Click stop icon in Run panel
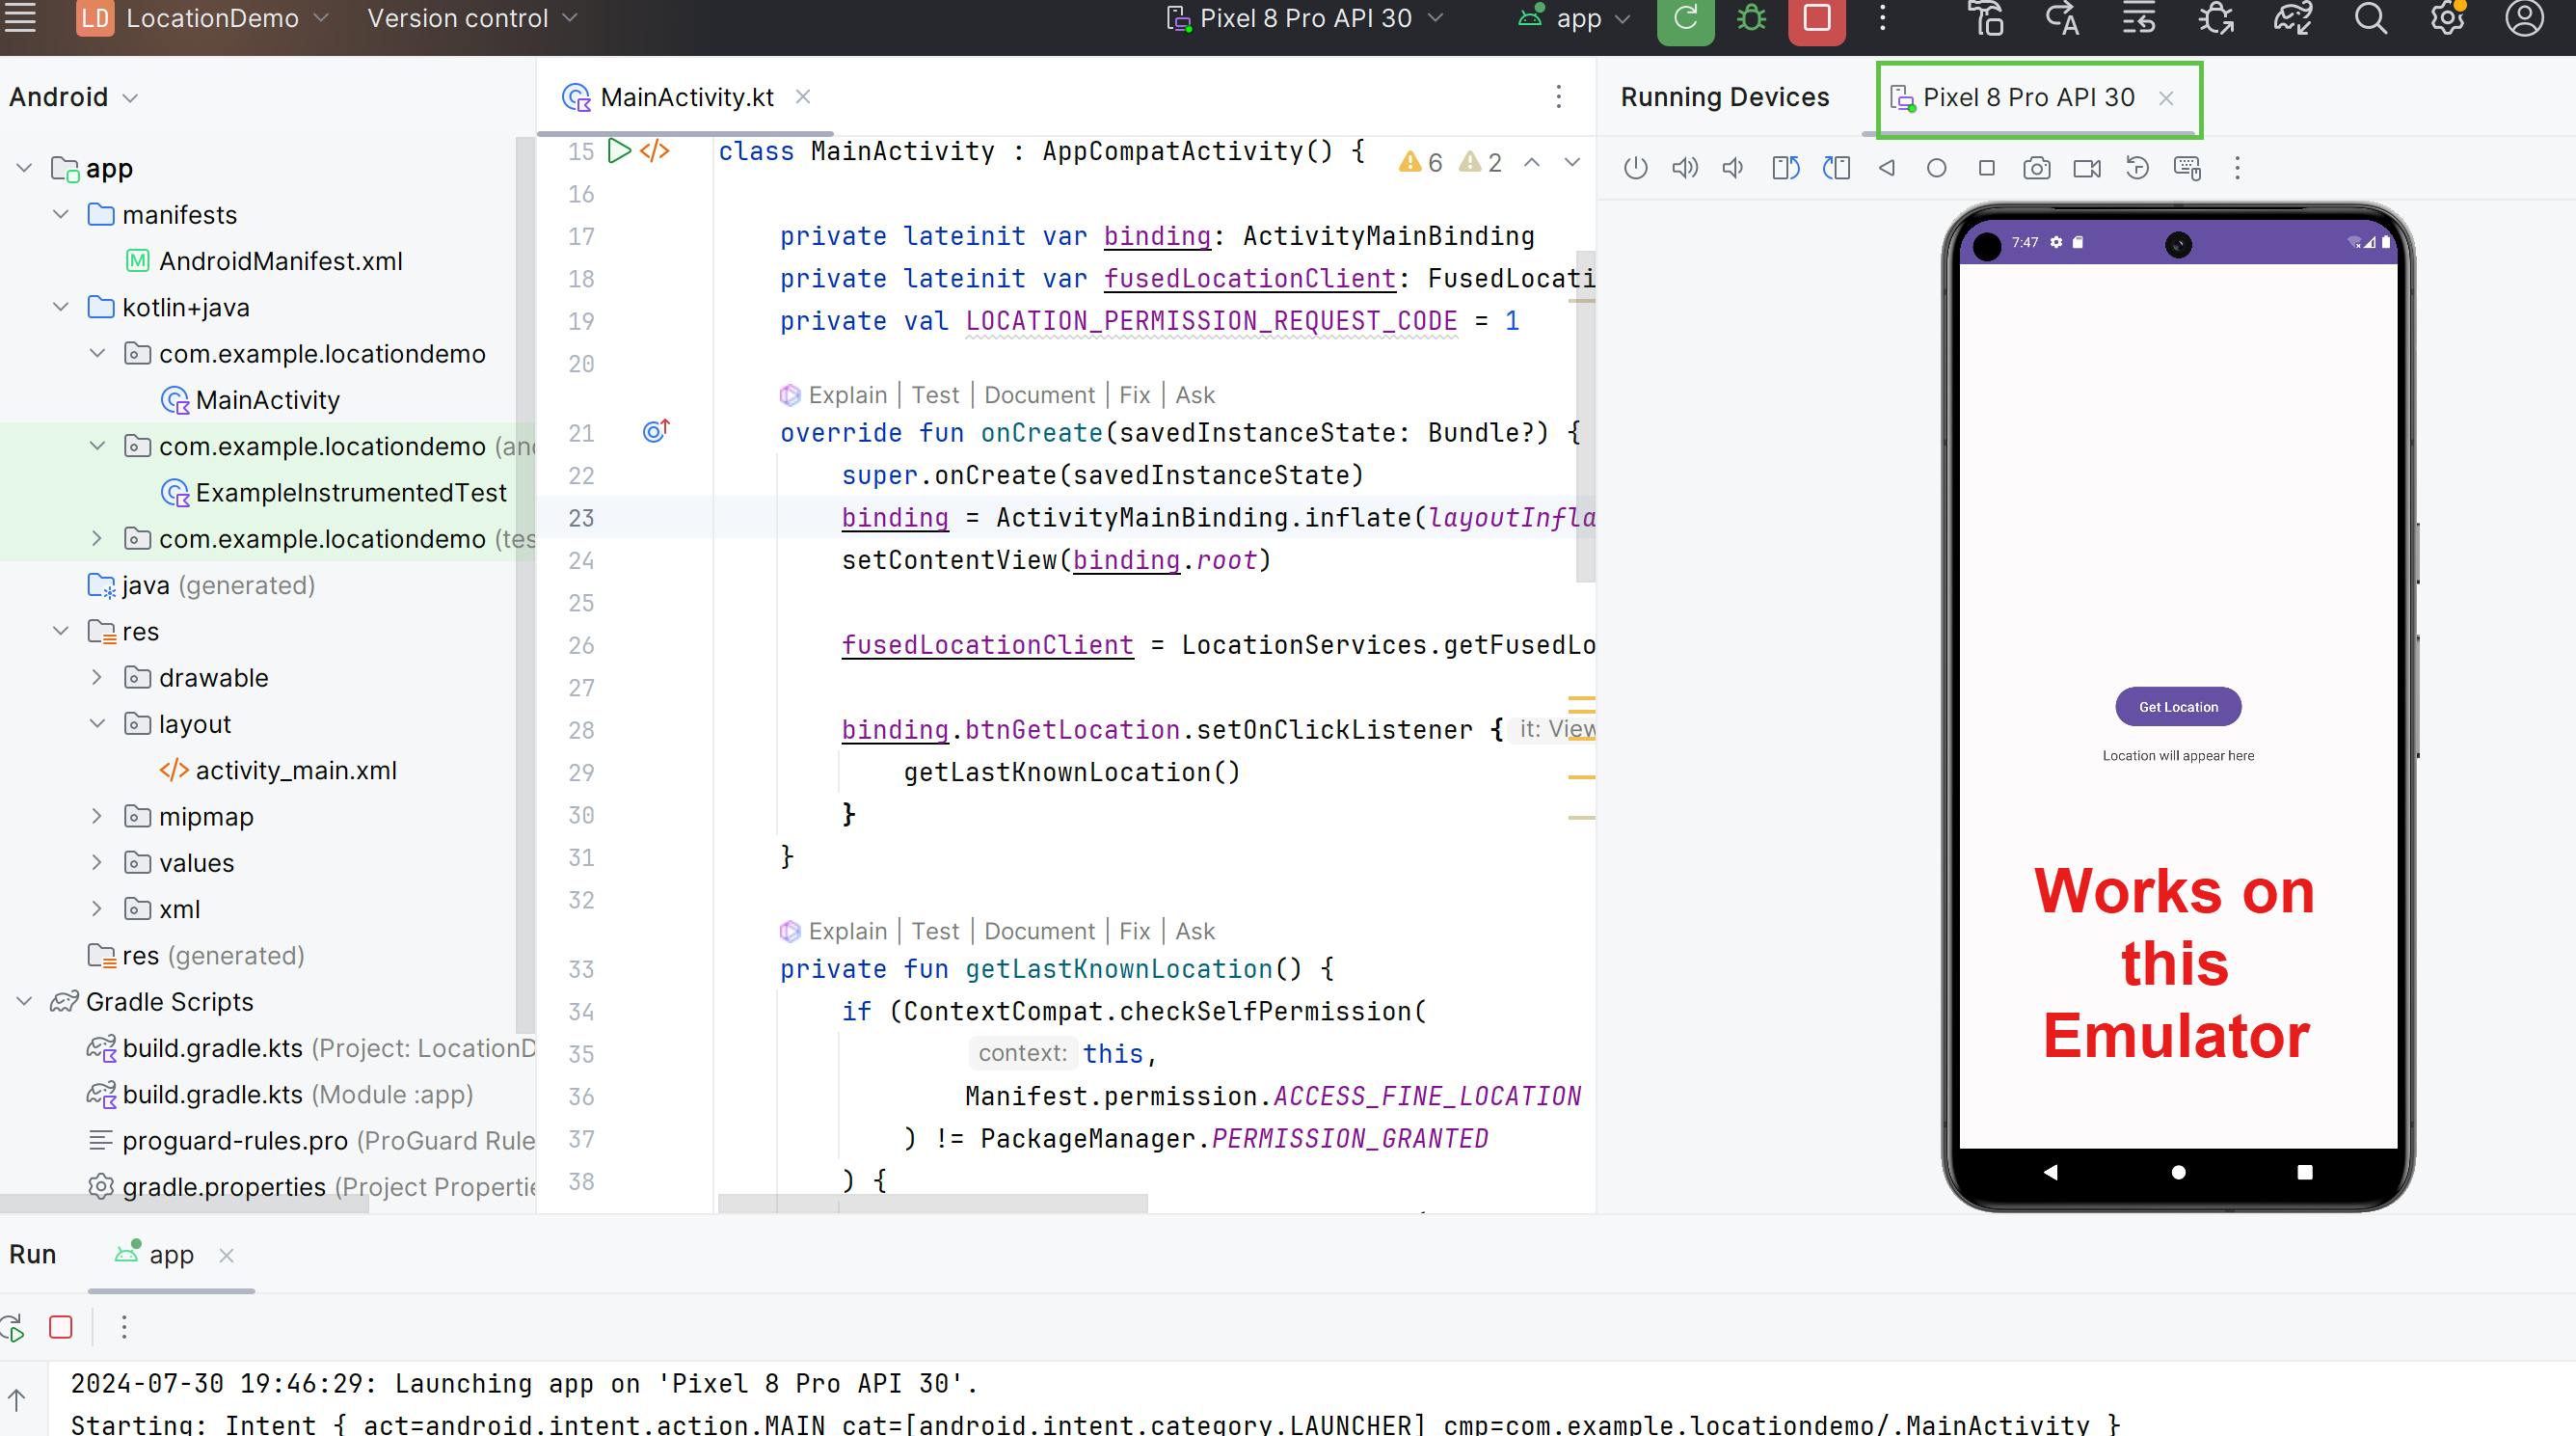The height and width of the screenshot is (1436, 2576). (61, 1327)
